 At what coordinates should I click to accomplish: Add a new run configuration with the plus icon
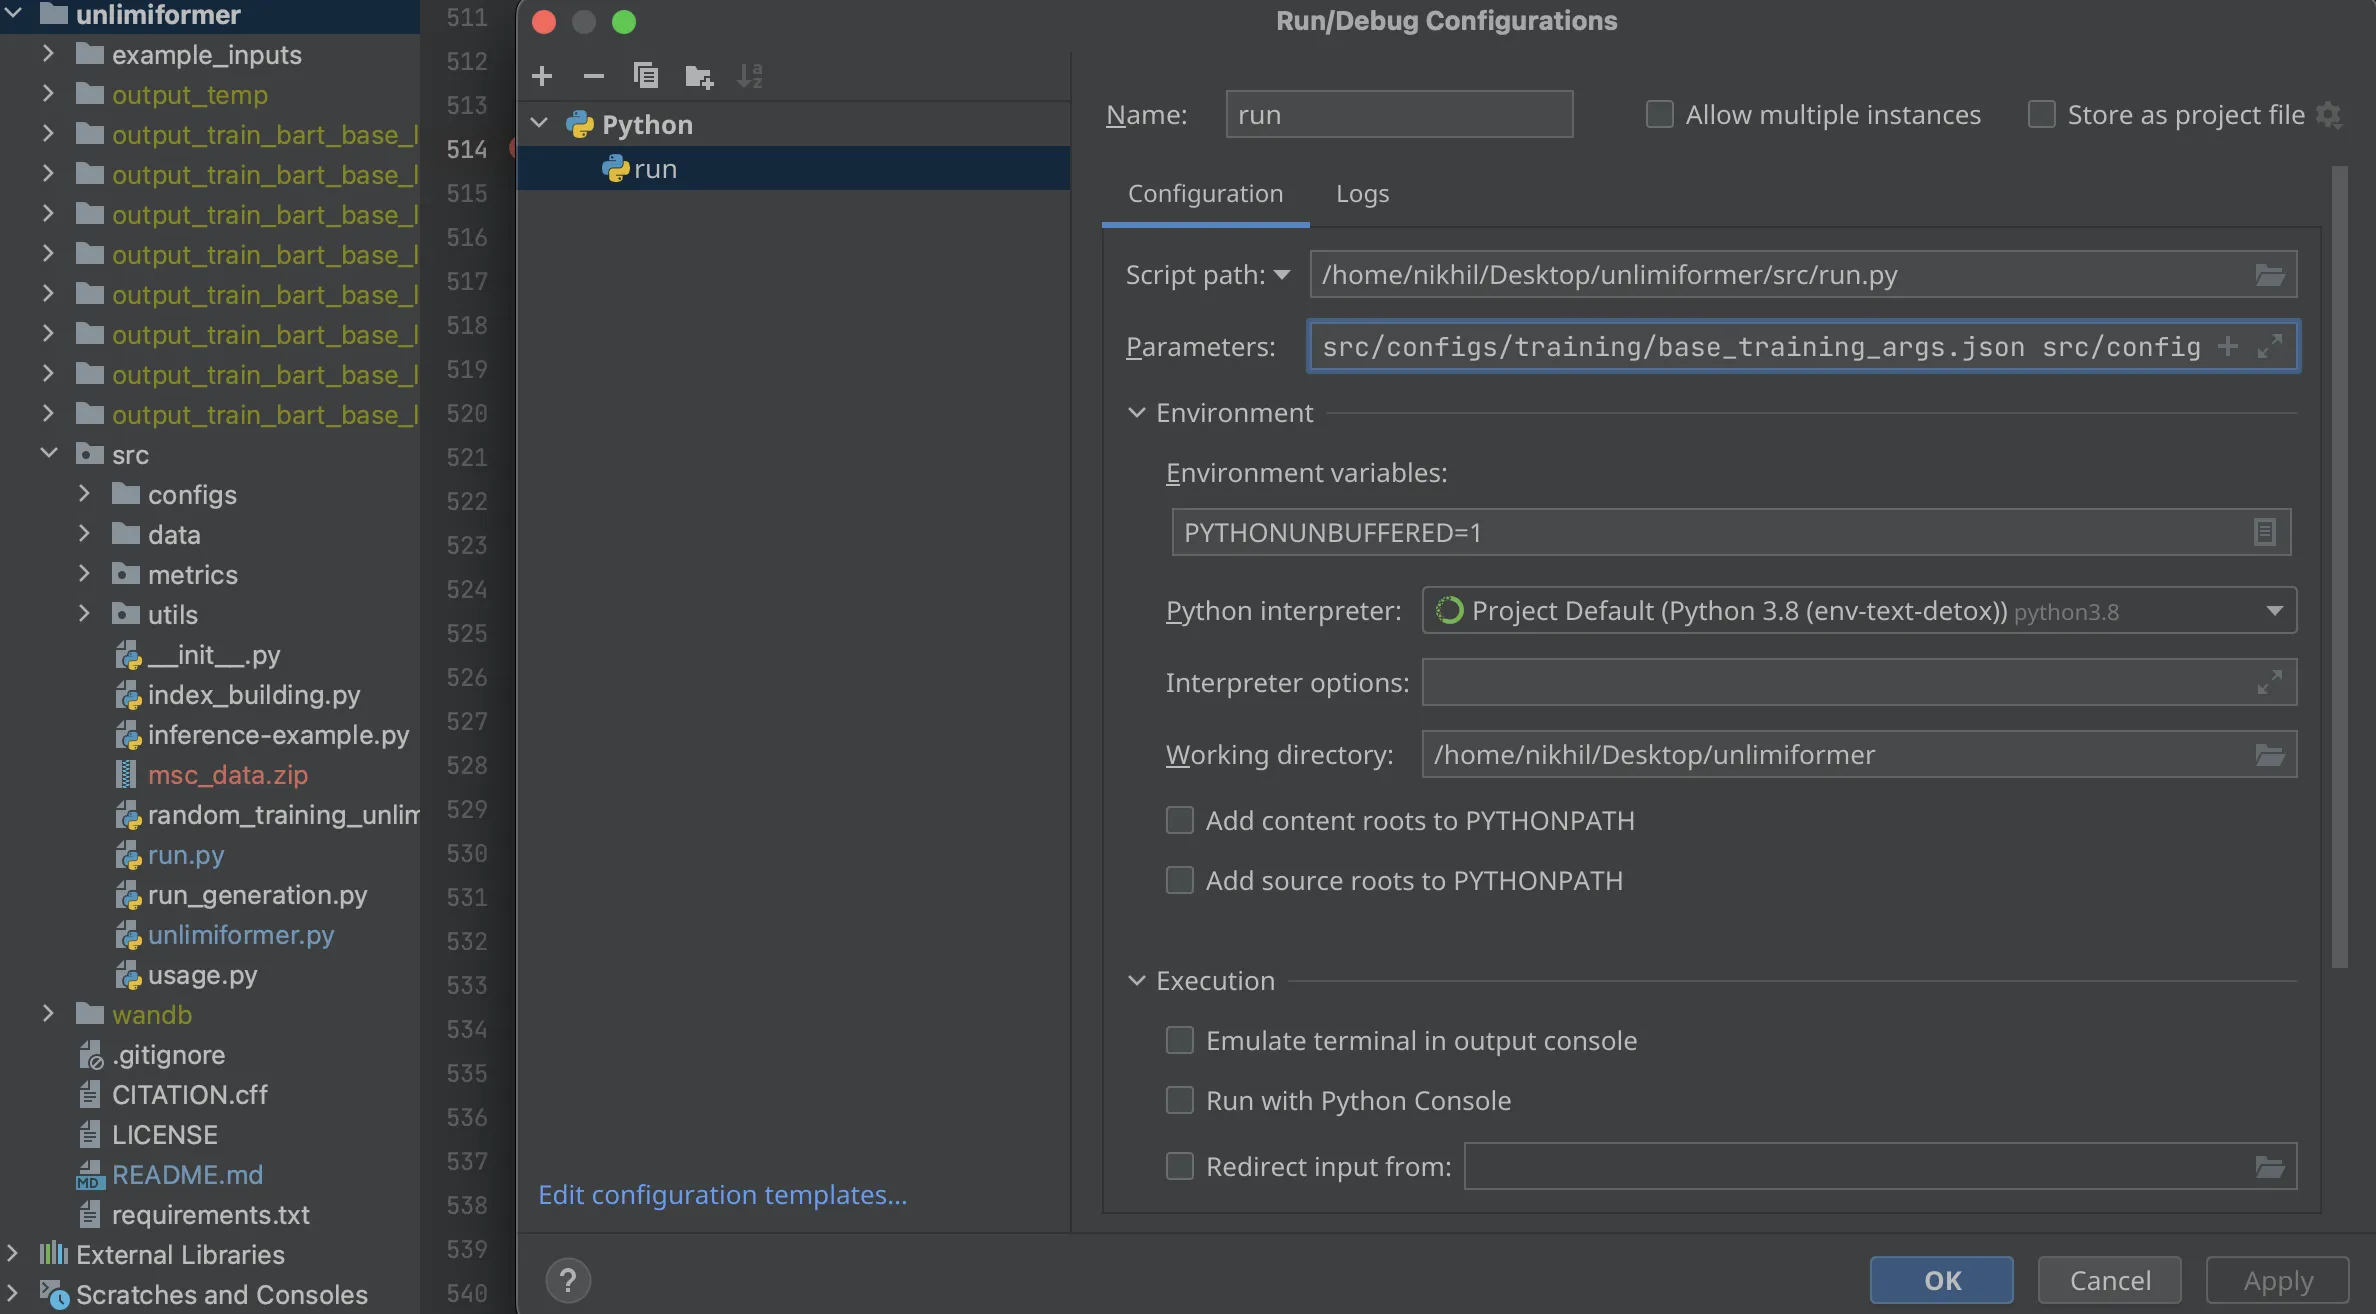pyautogui.click(x=542, y=76)
